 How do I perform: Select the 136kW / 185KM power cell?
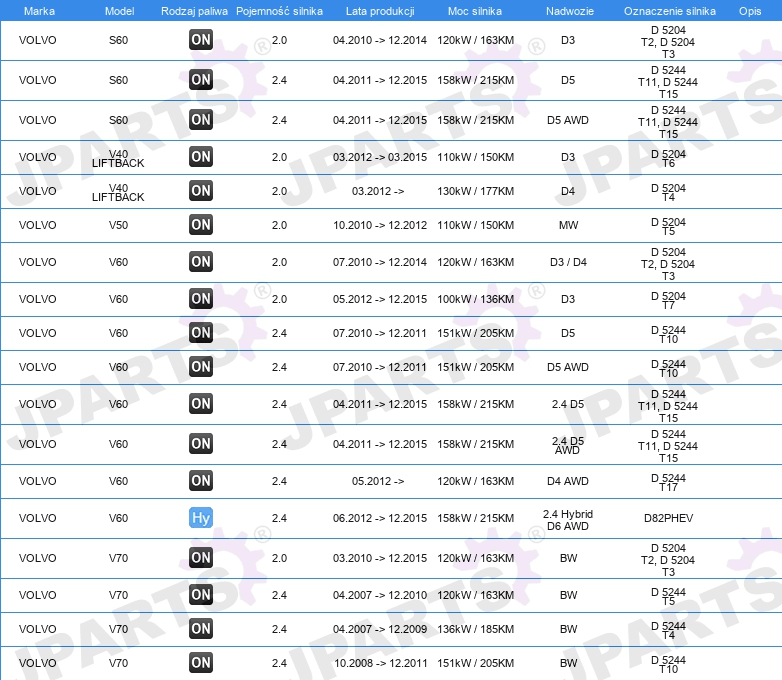tap(475, 629)
